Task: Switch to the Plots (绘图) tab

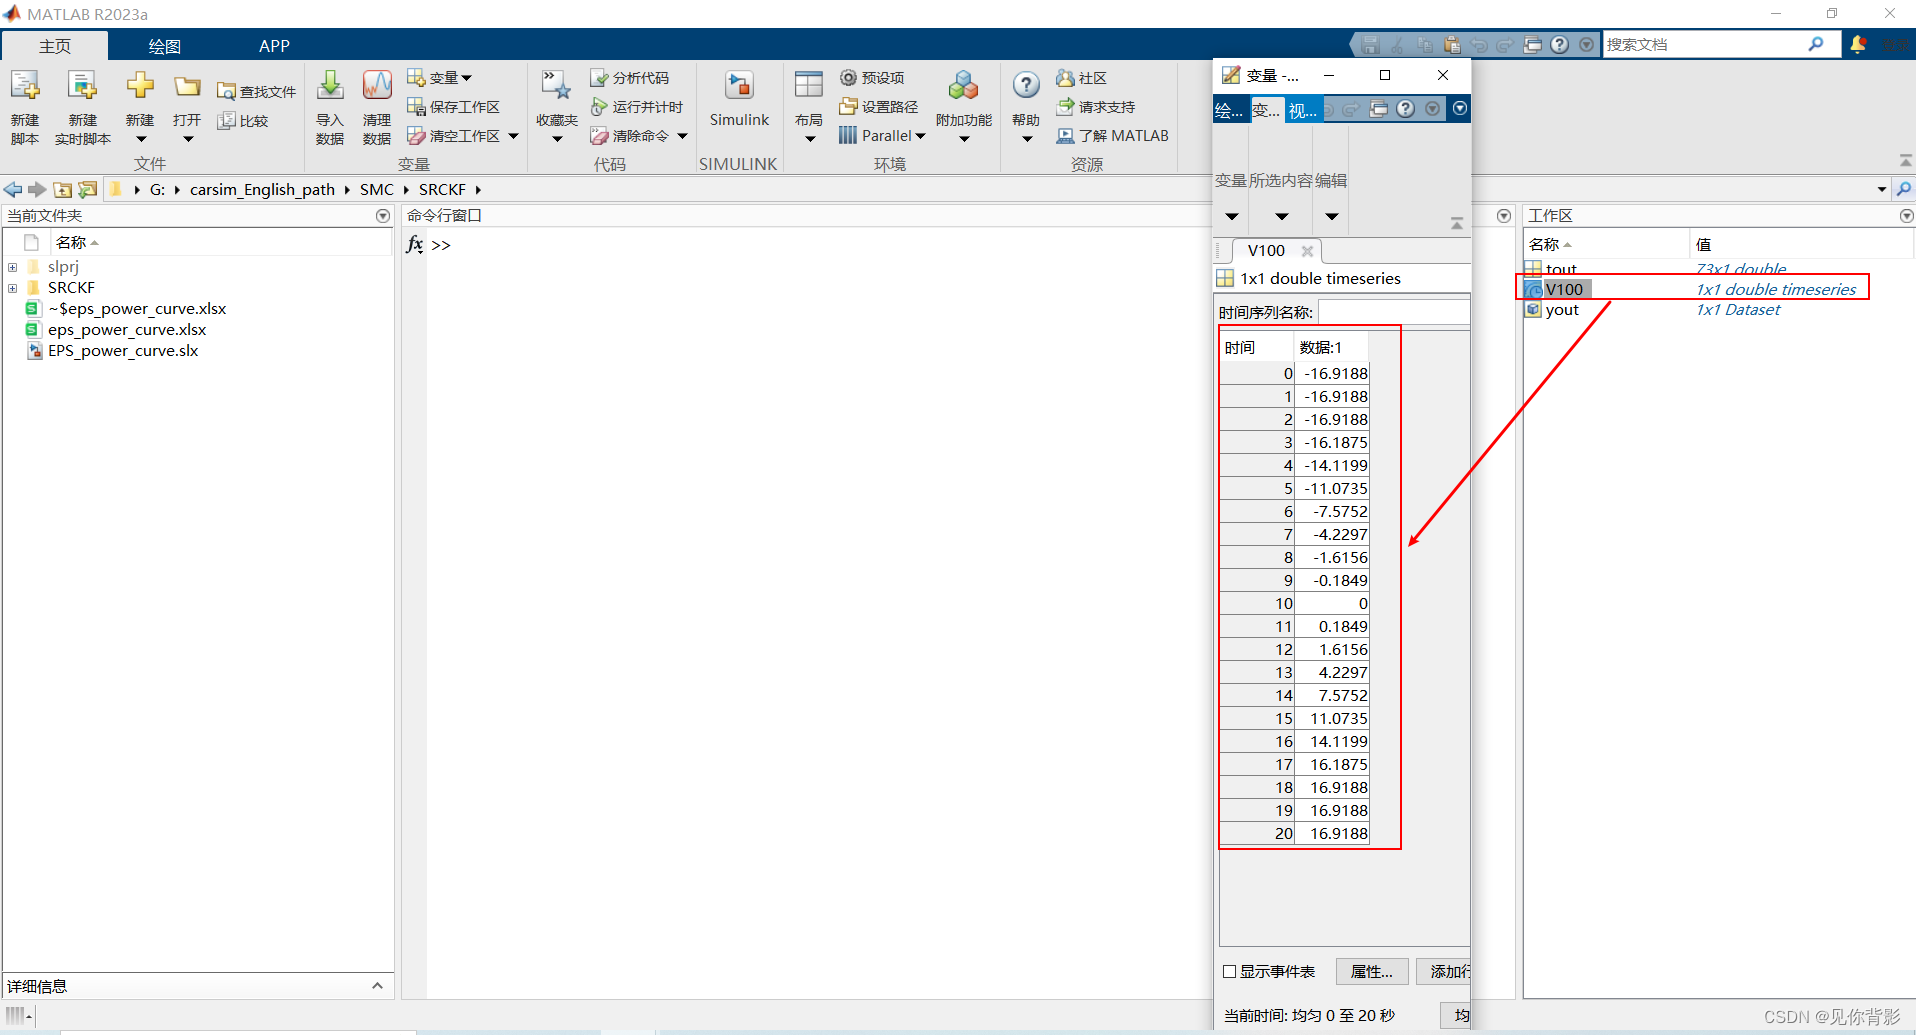Action: [x=165, y=46]
